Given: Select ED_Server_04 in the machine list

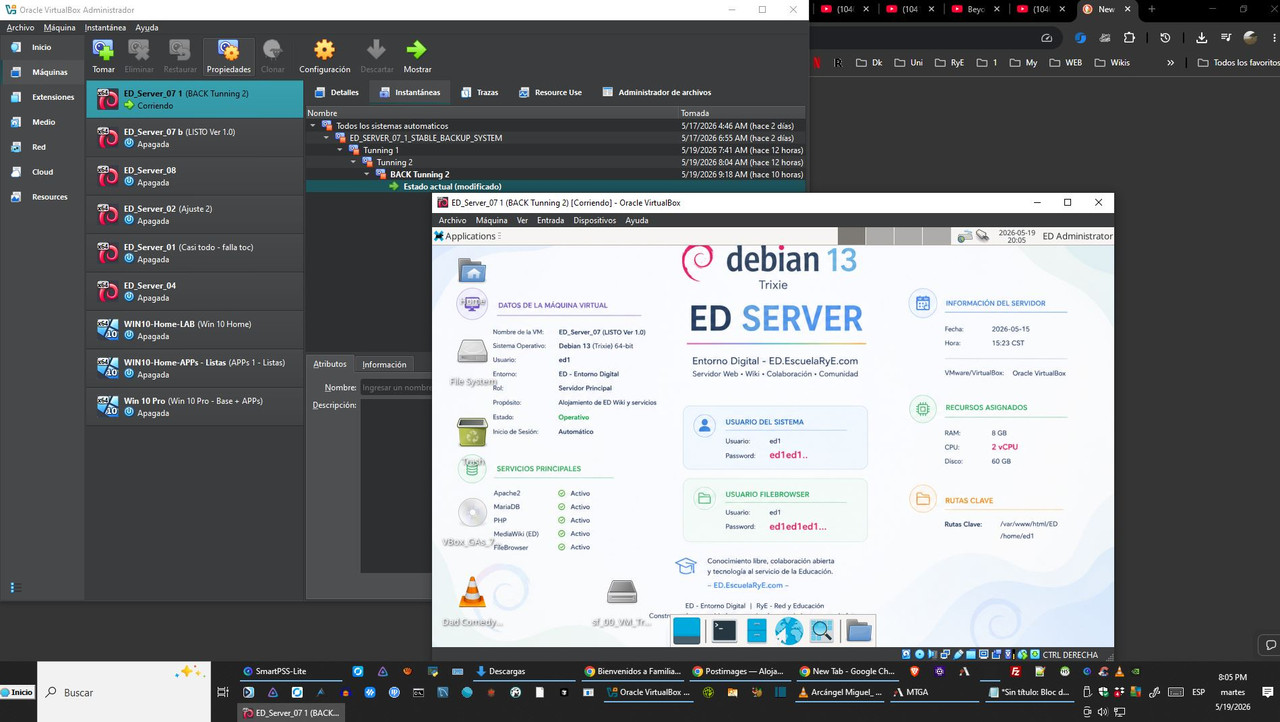Looking at the screenshot, I should [x=195, y=291].
